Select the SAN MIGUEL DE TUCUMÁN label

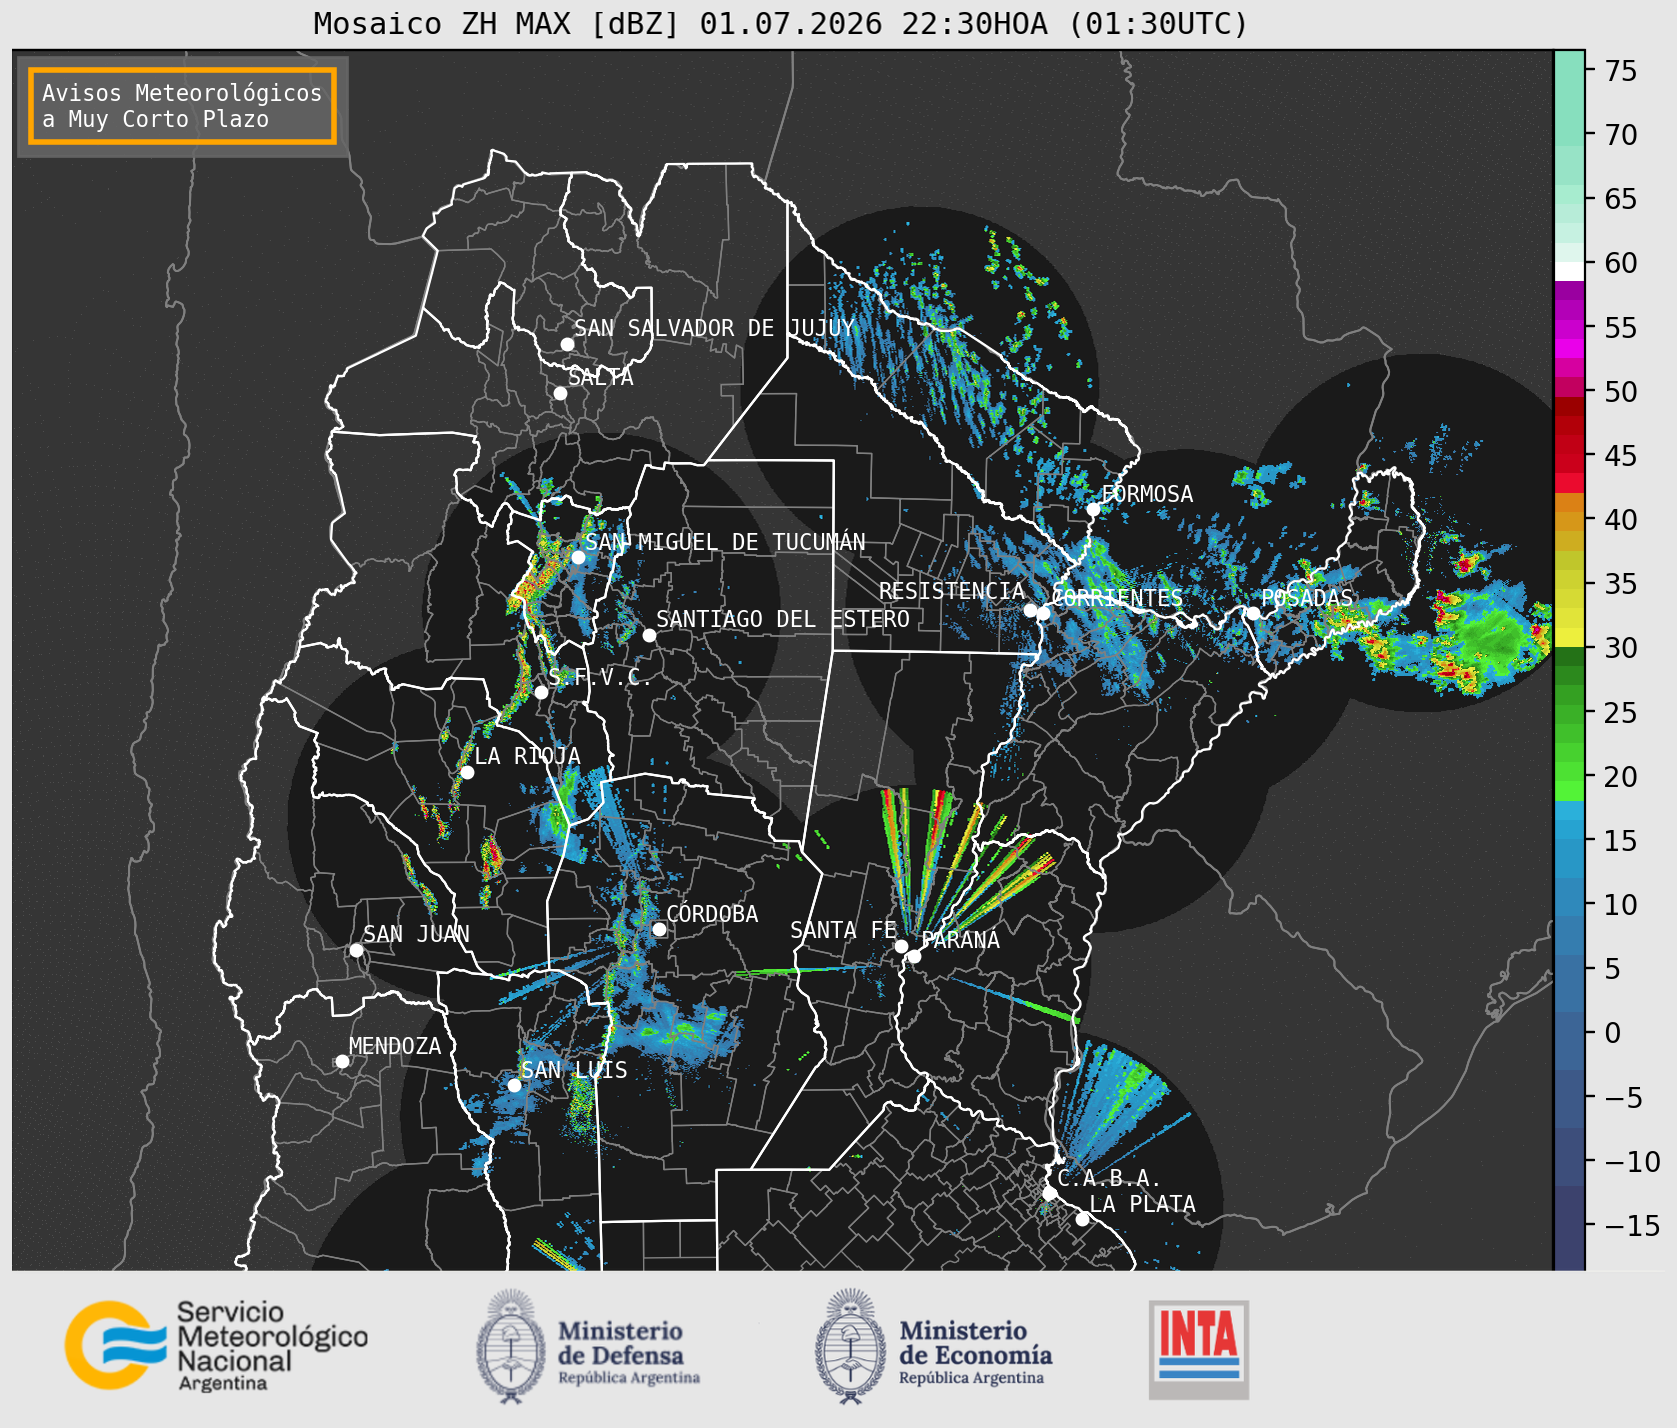725,542
